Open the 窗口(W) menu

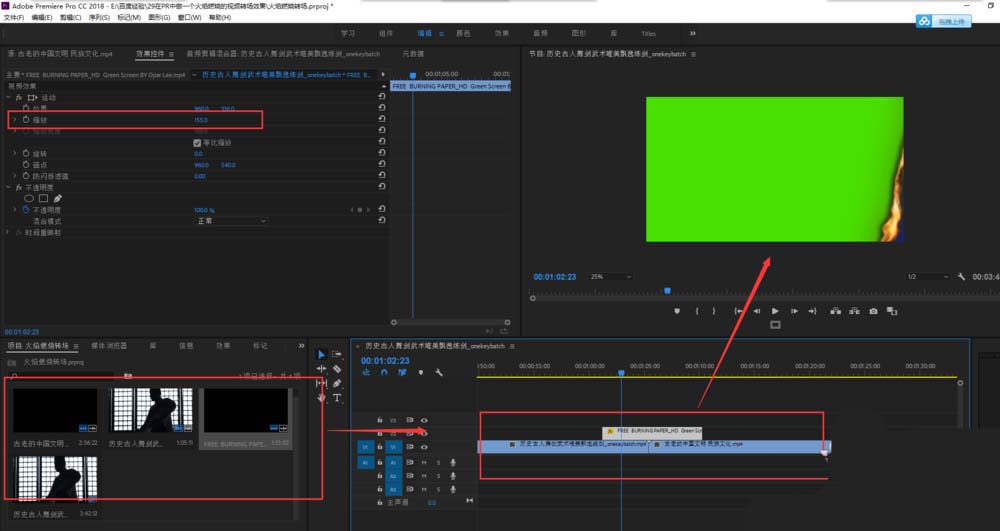click(189, 18)
